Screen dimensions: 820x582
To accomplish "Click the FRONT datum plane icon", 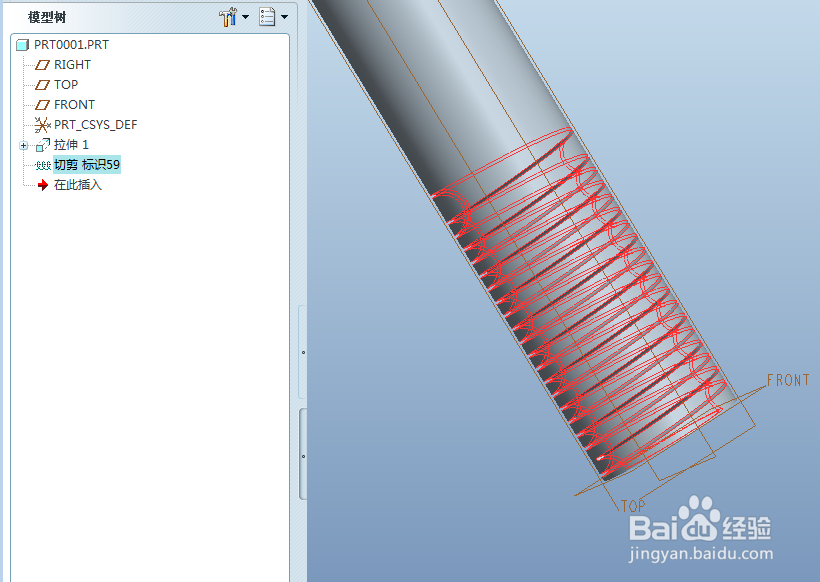I will 42,105.
